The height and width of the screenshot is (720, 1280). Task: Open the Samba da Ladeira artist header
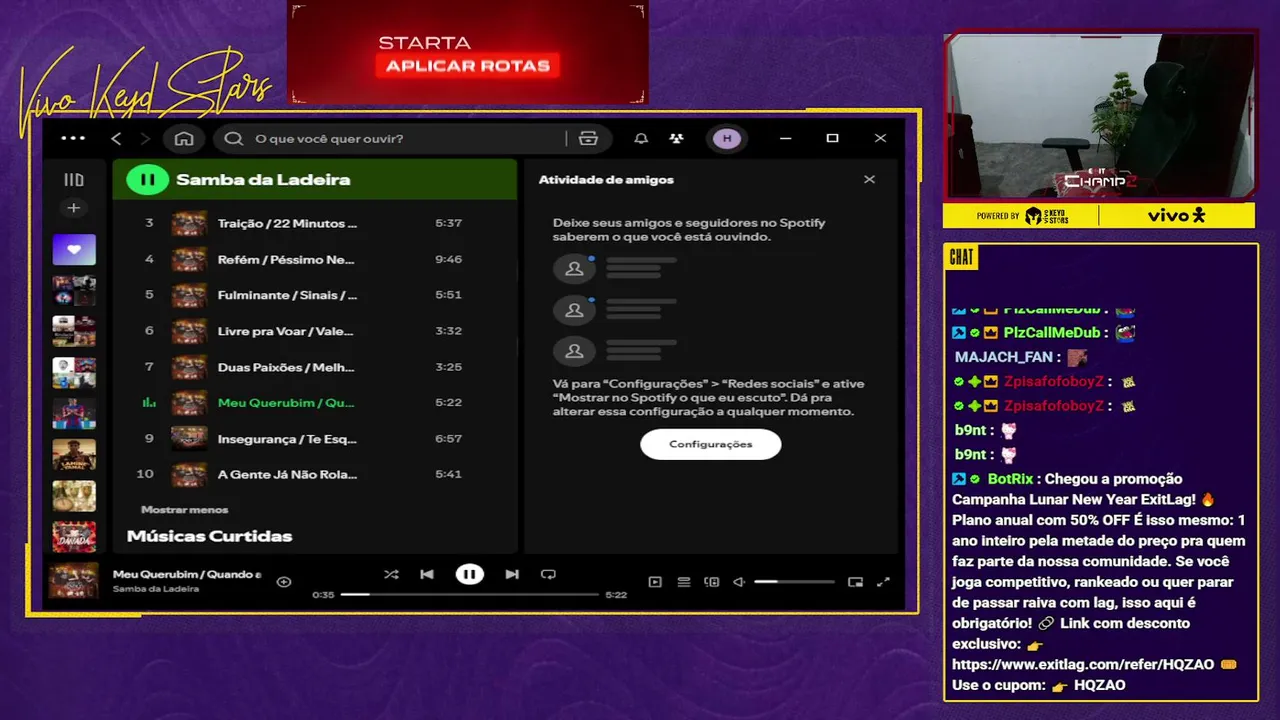[x=263, y=180]
